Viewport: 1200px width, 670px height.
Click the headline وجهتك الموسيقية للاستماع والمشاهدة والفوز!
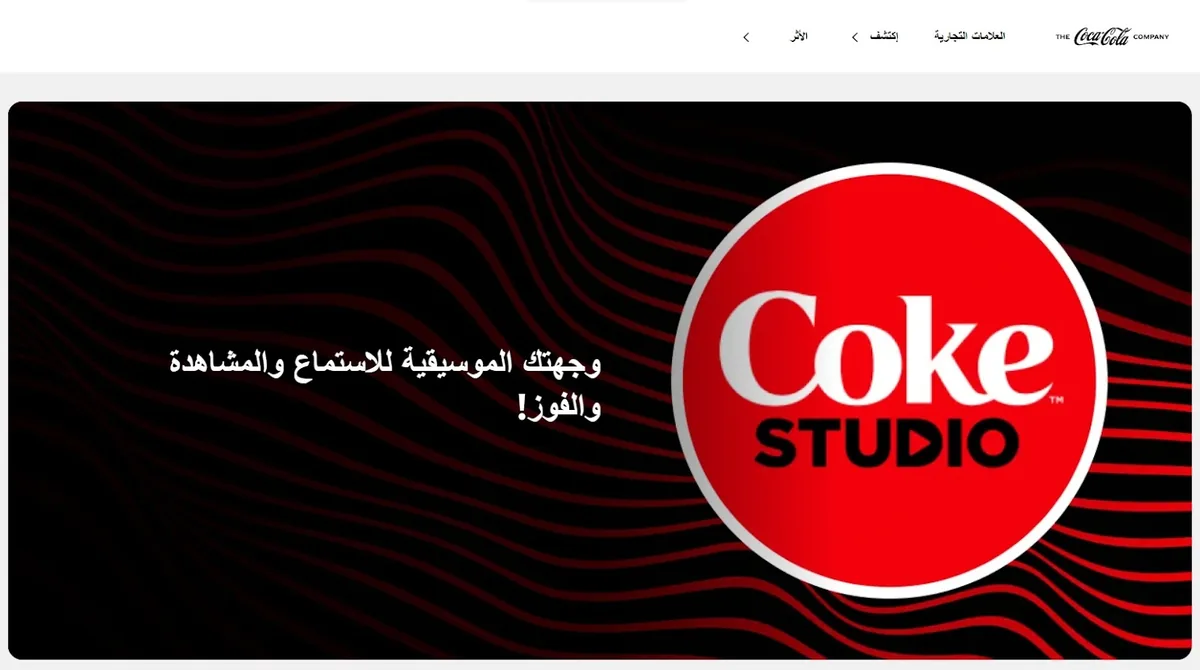coord(386,384)
